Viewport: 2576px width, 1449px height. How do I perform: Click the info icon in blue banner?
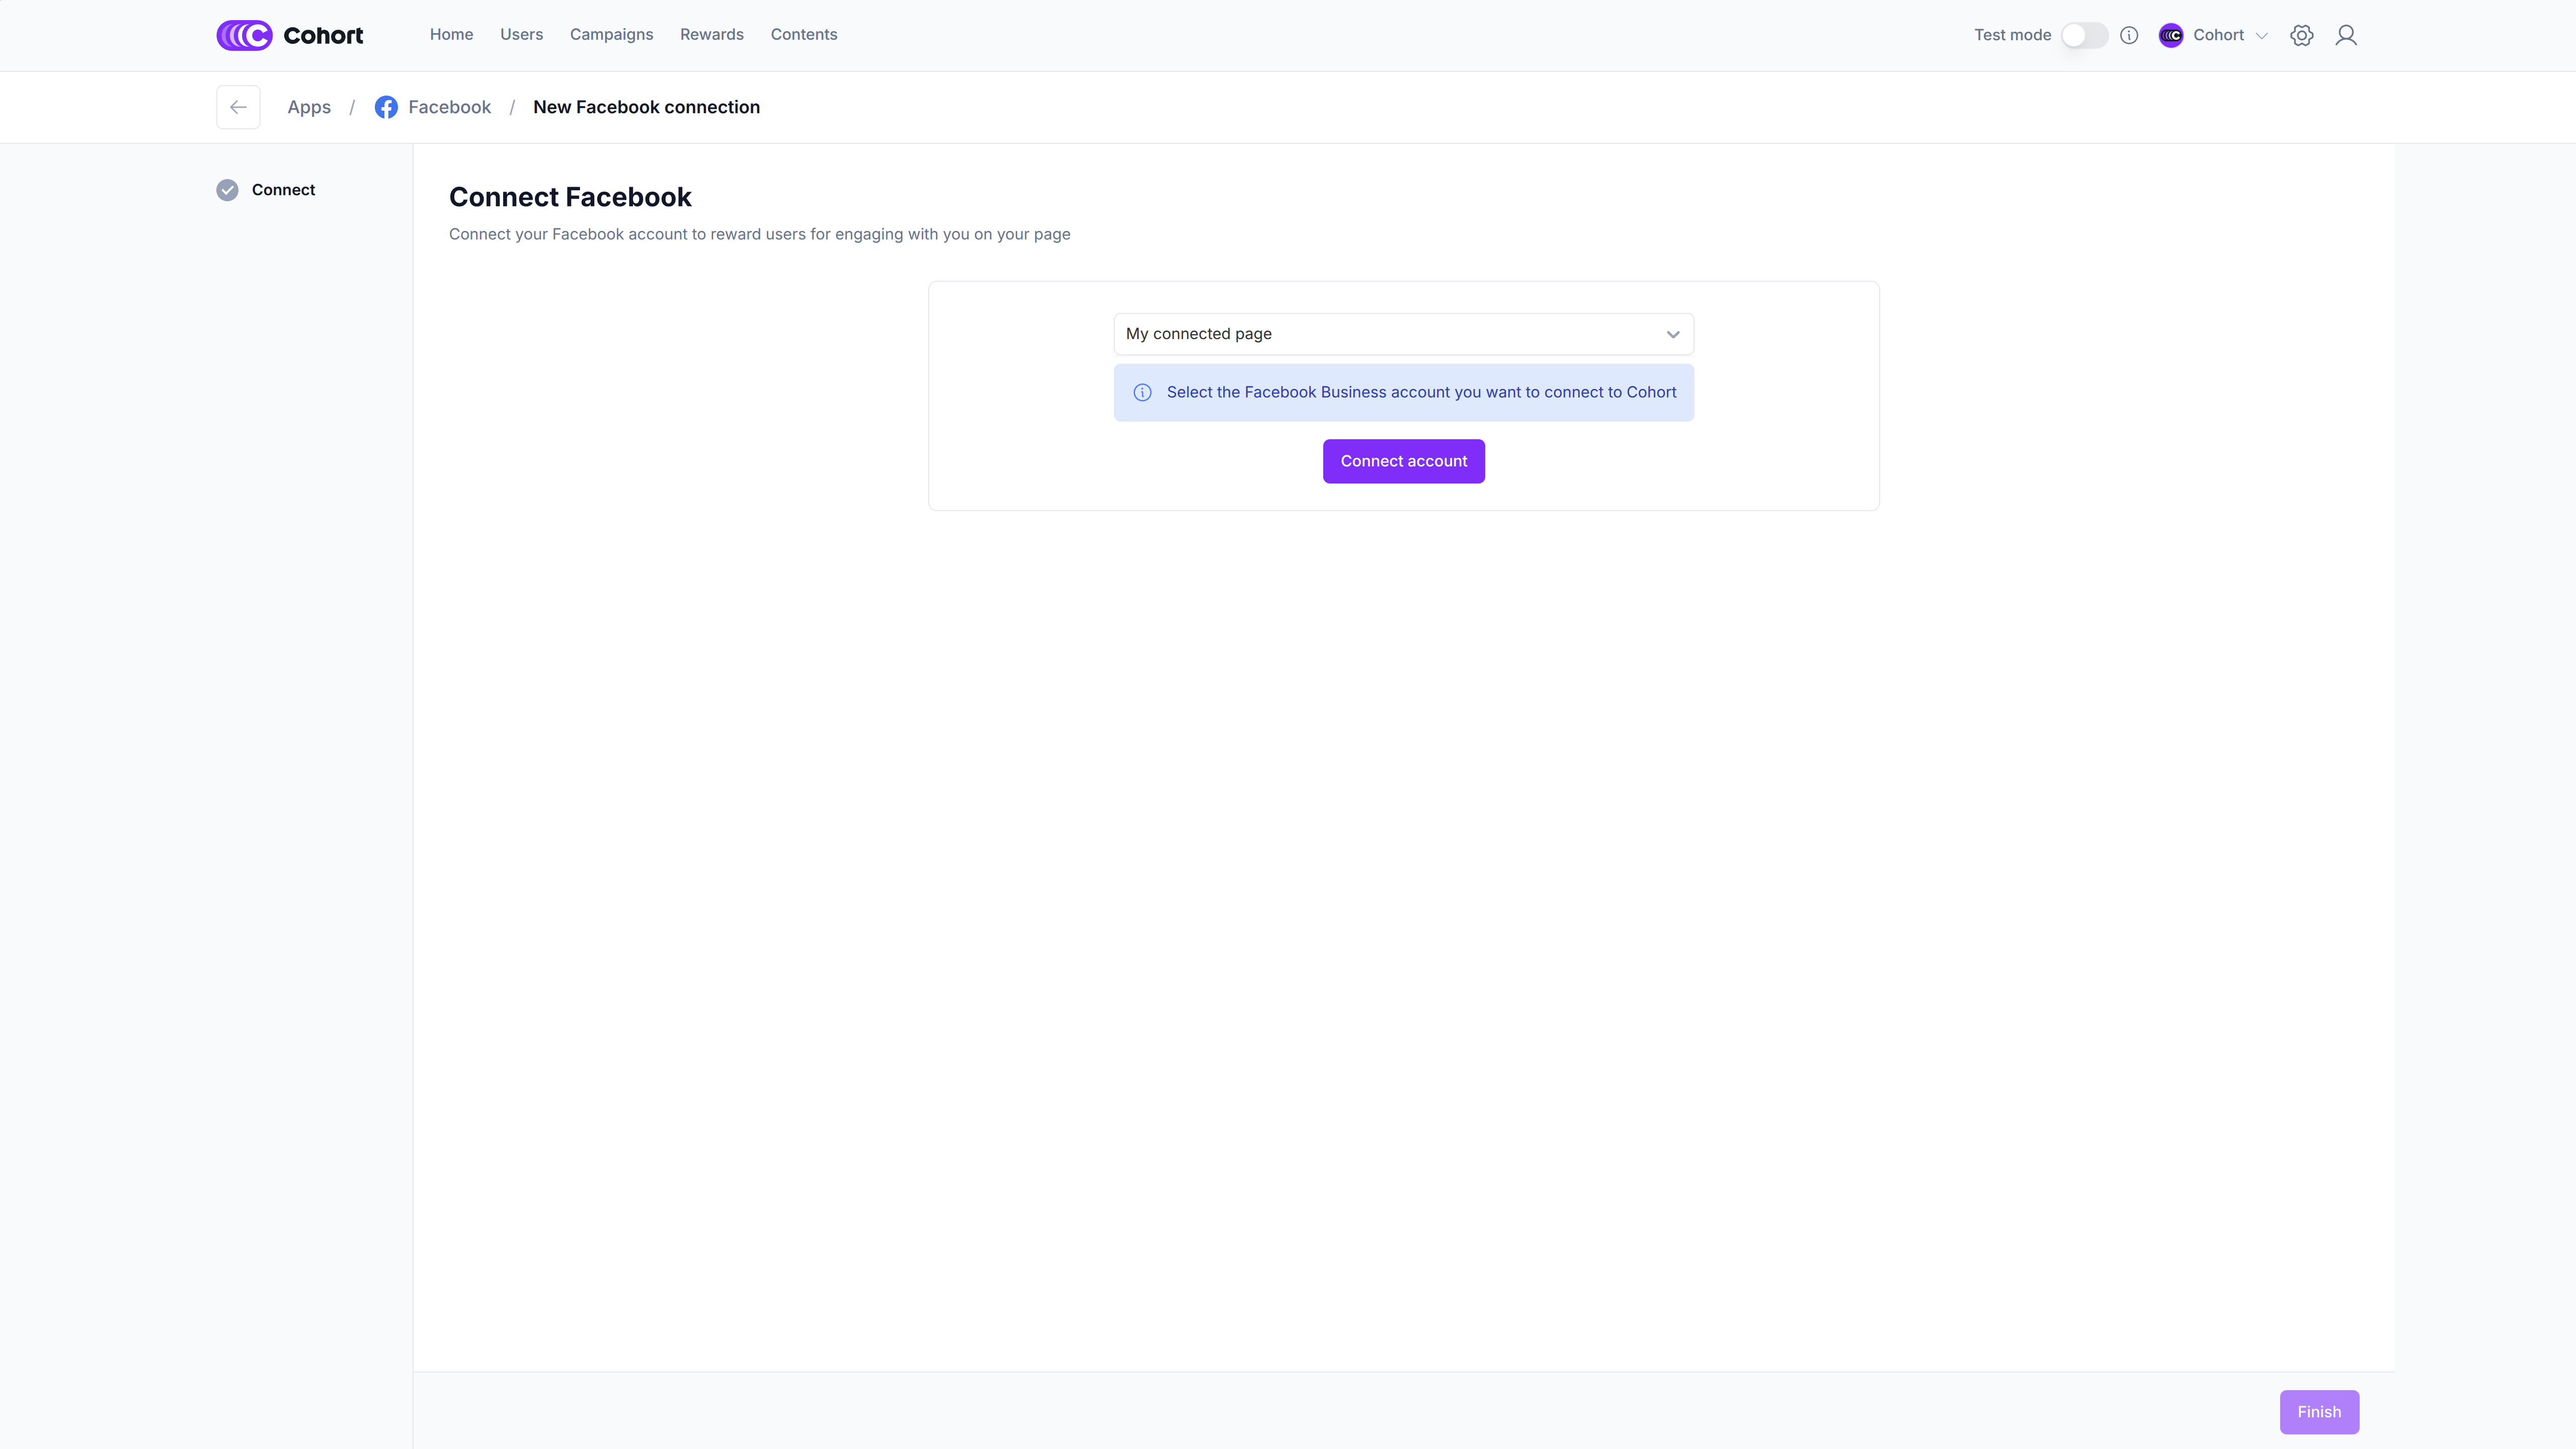[1142, 392]
